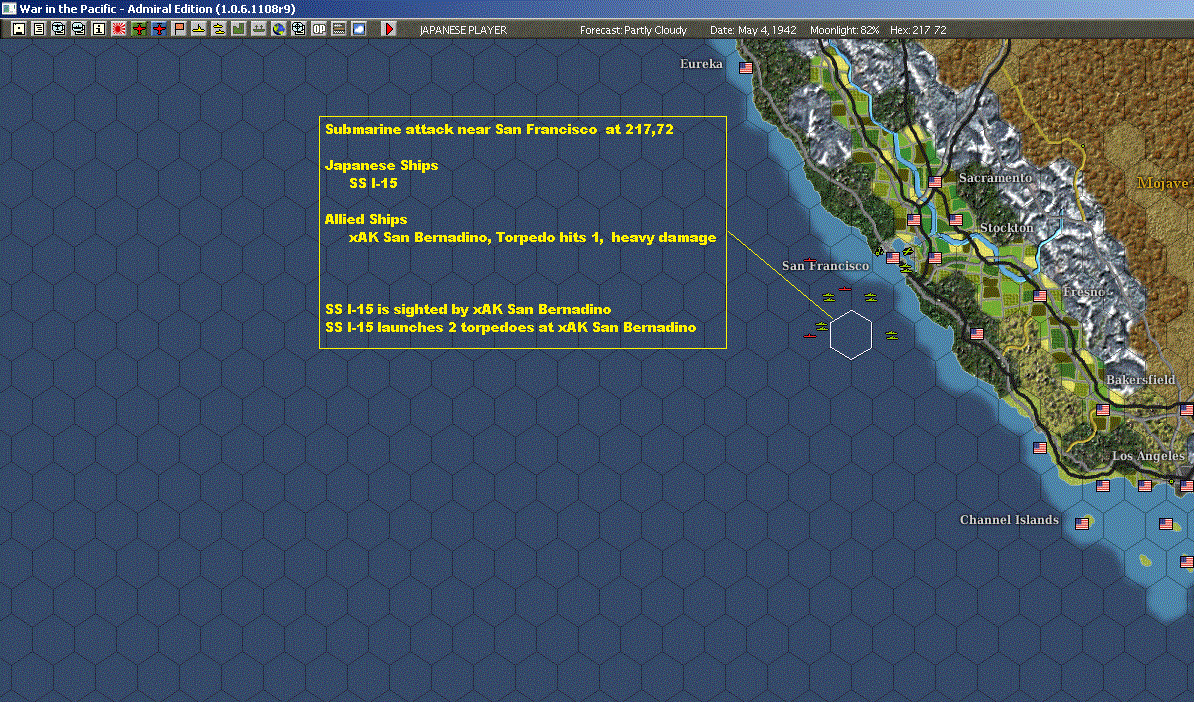Click 'Submarine attack near San Francisco' heading
The image size is (1194, 702).
tap(499, 129)
